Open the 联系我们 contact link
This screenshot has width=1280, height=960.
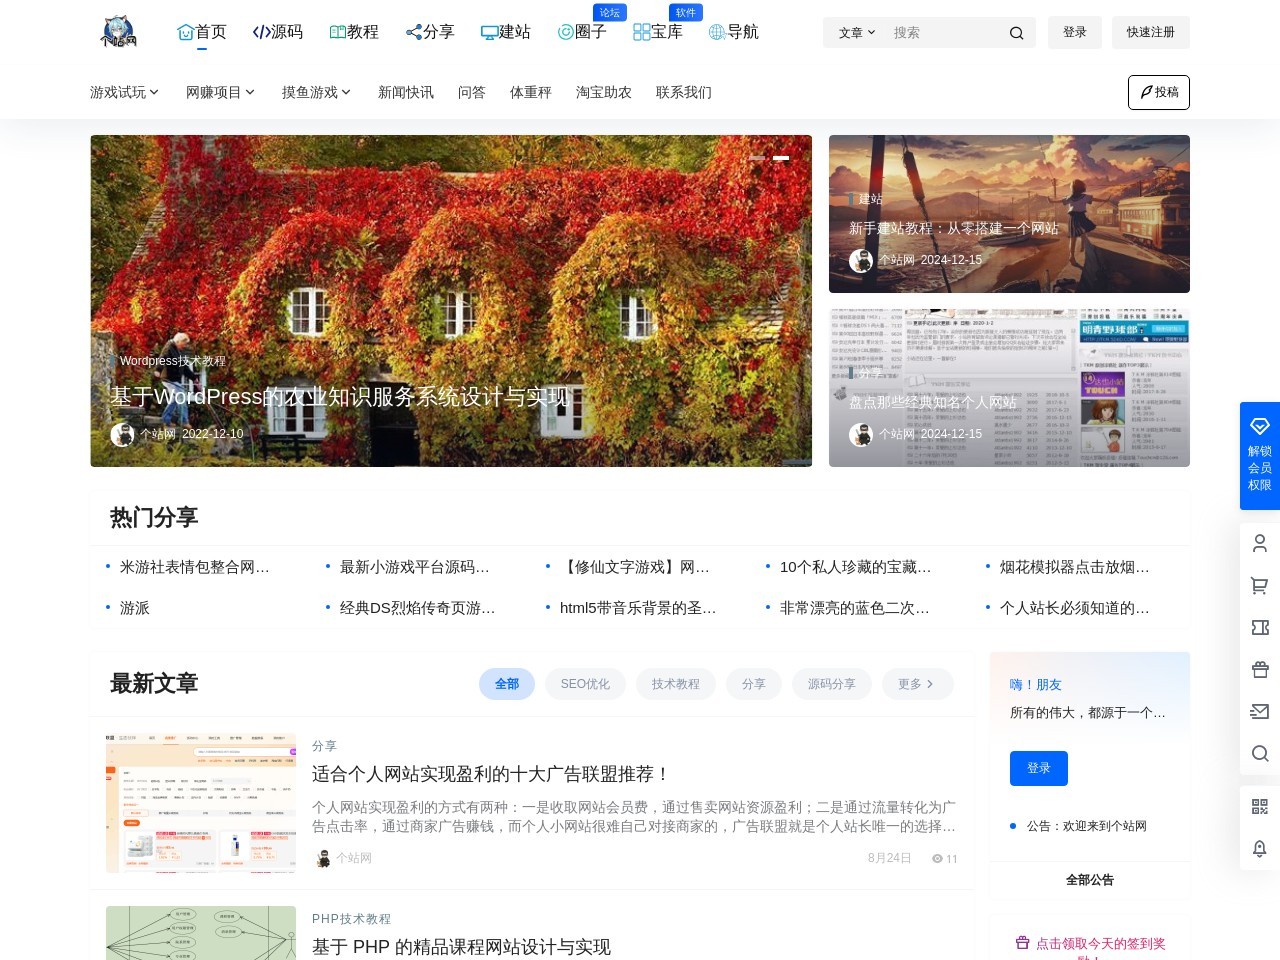pos(684,92)
